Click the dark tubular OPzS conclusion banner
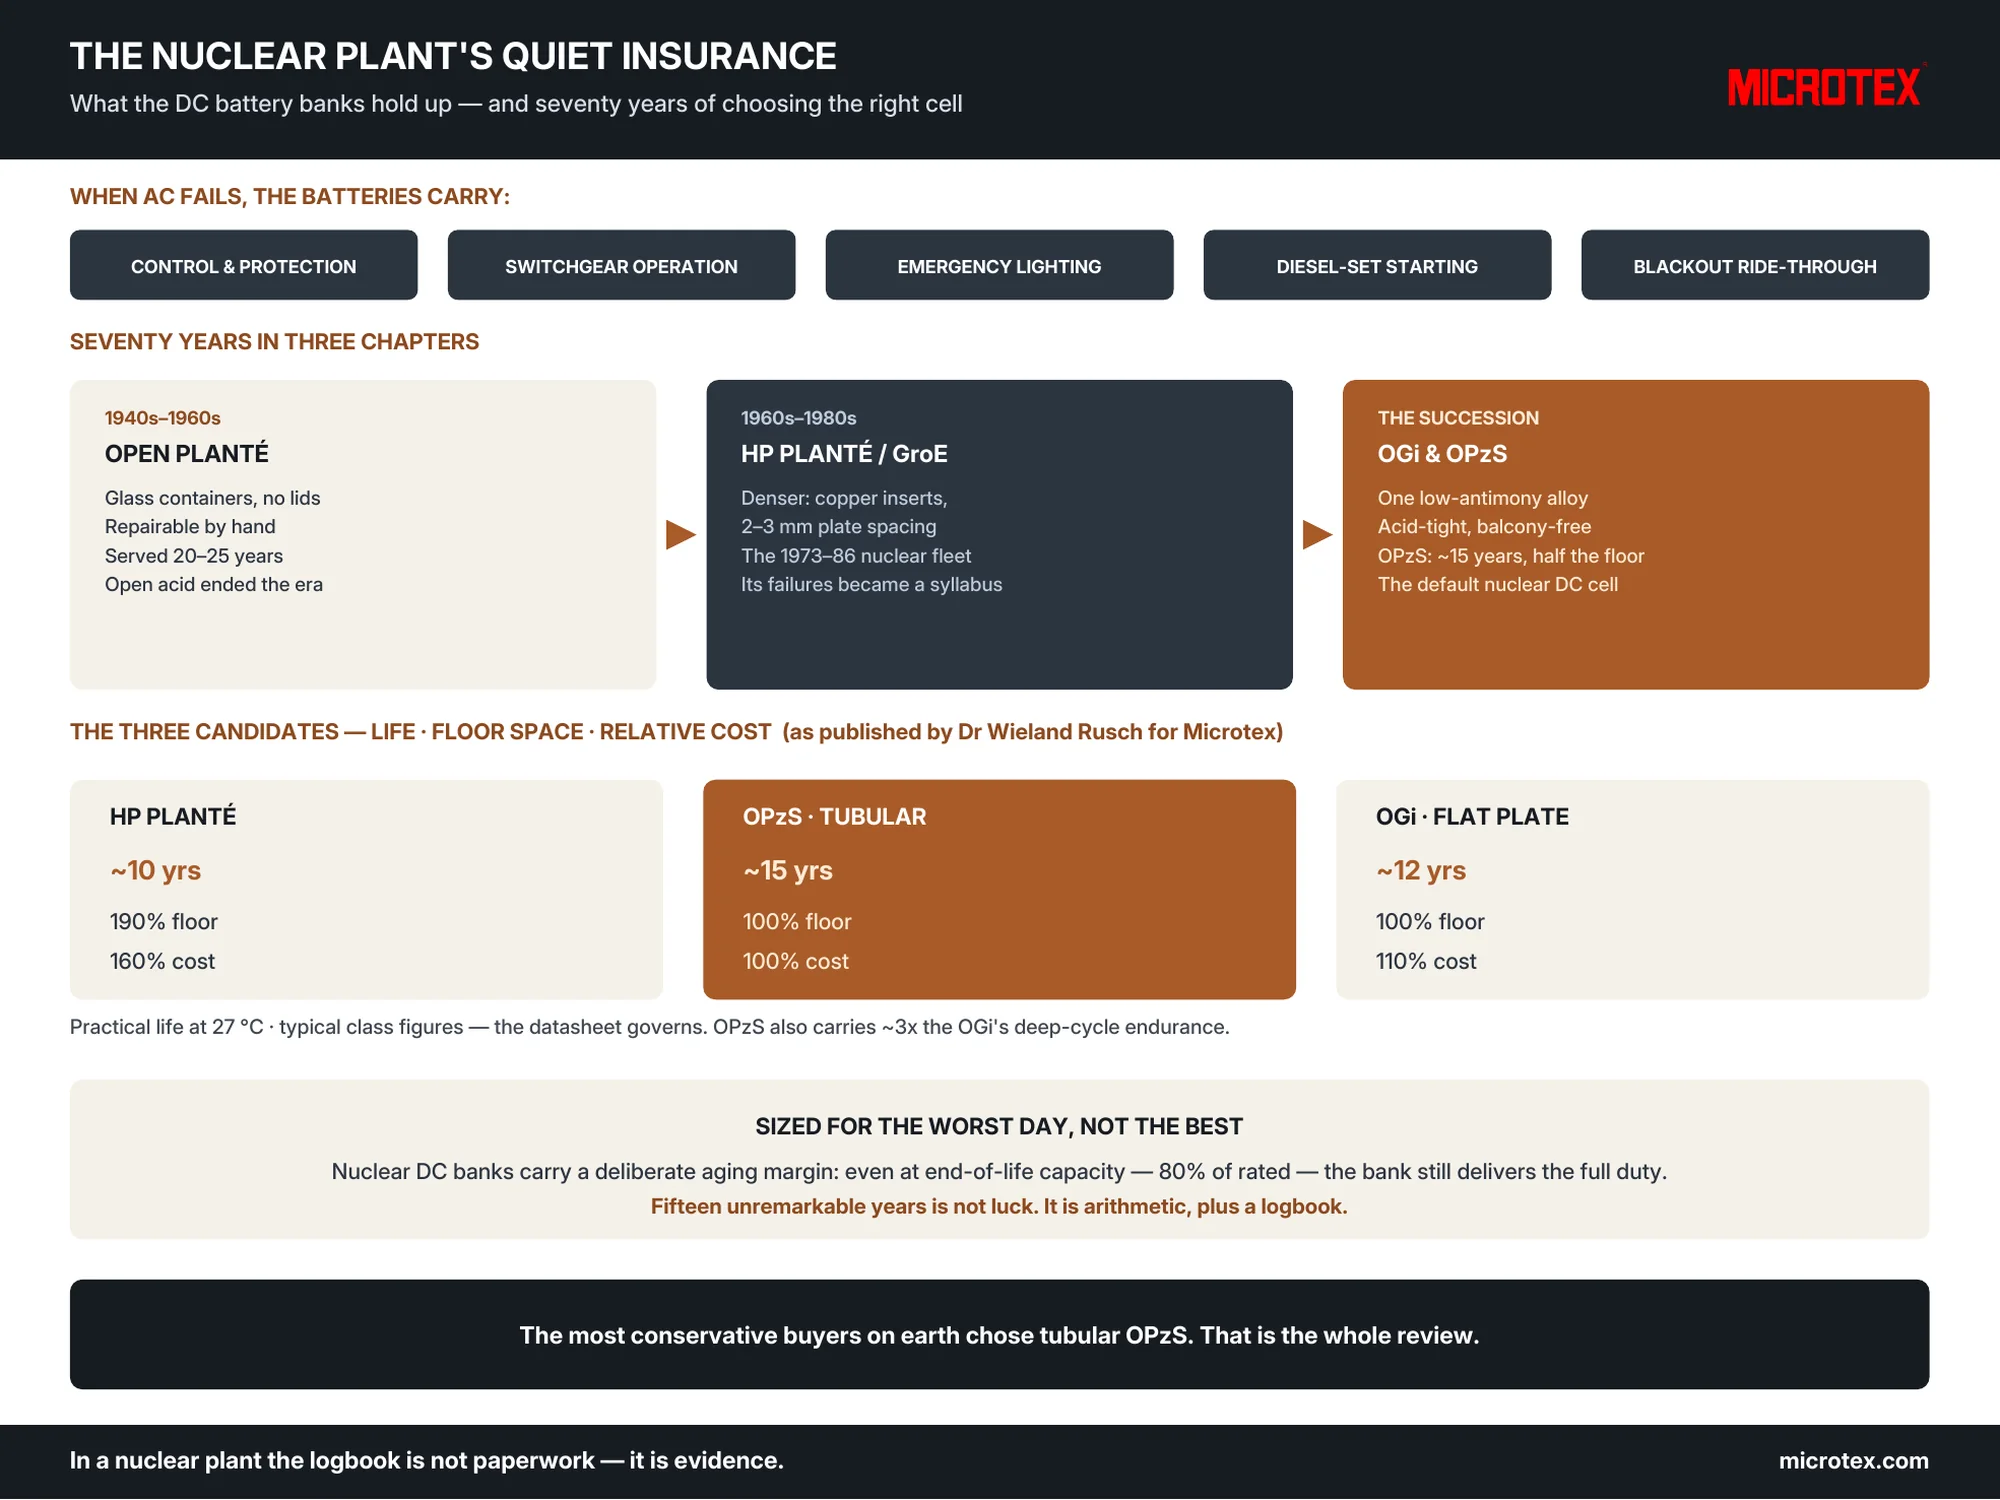Viewport: 2000px width, 1500px height. coord(999,1334)
